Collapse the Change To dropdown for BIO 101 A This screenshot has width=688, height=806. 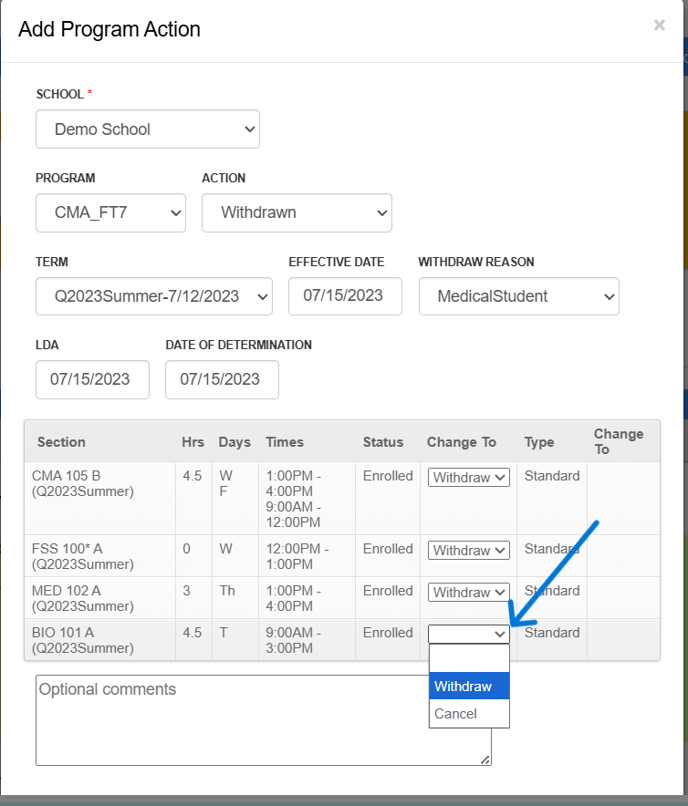coord(469,634)
